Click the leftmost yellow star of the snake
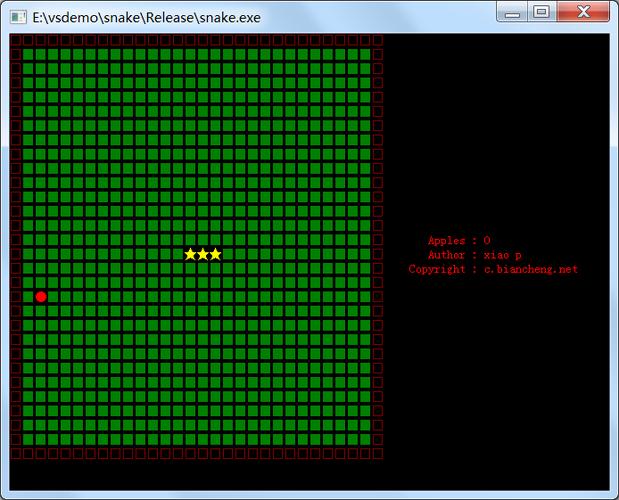The height and width of the screenshot is (500, 619). (x=190, y=254)
